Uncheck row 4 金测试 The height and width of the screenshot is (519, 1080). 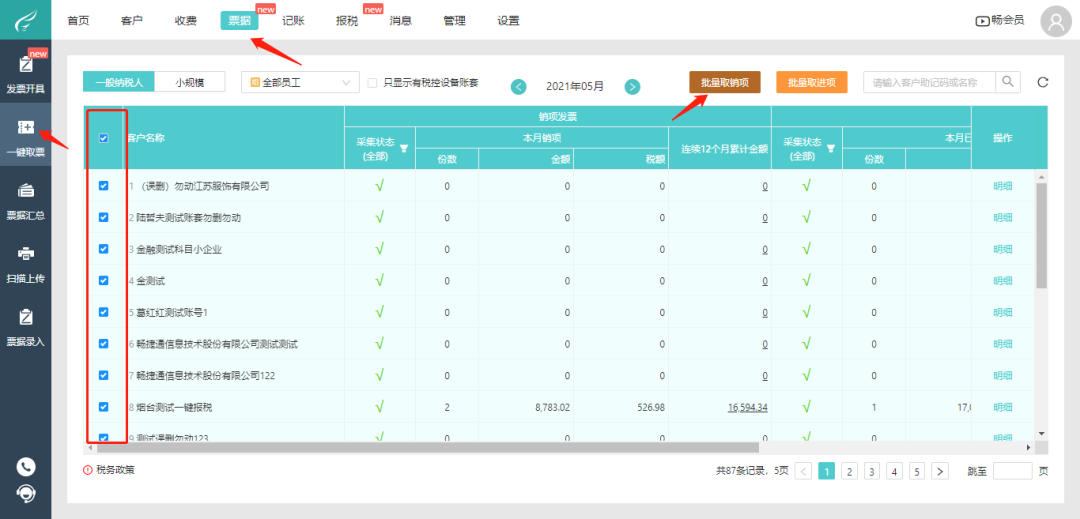coord(104,280)
